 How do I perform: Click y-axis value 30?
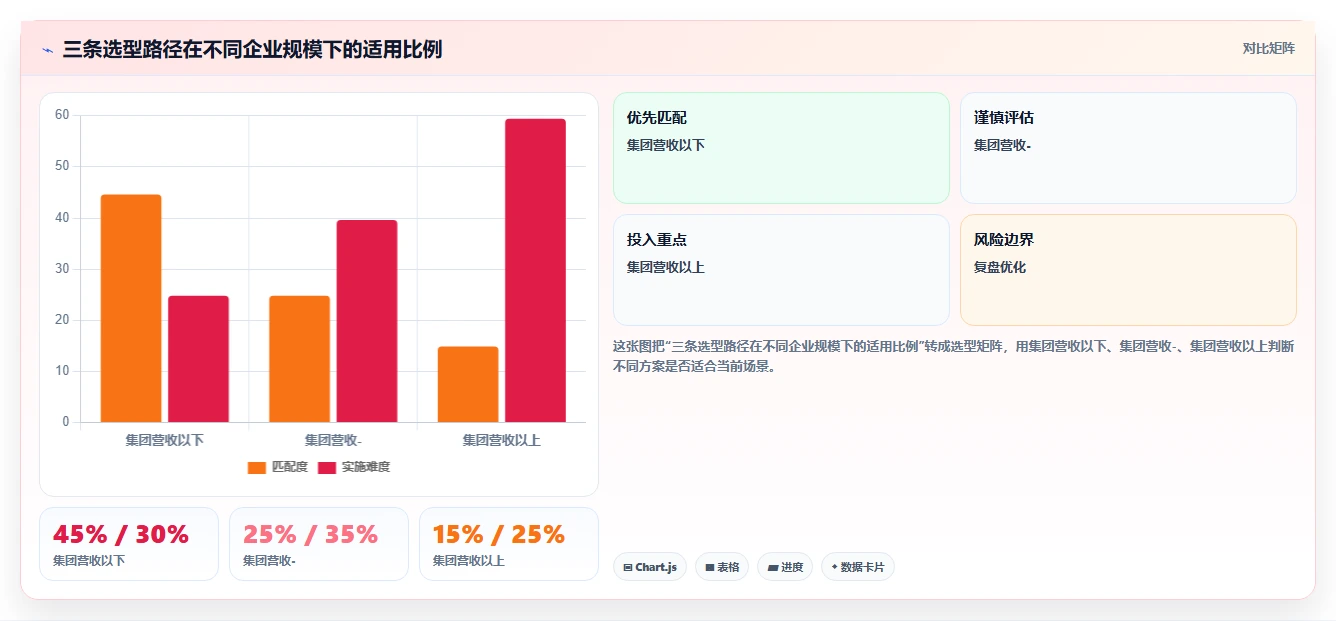pos(62,269)
